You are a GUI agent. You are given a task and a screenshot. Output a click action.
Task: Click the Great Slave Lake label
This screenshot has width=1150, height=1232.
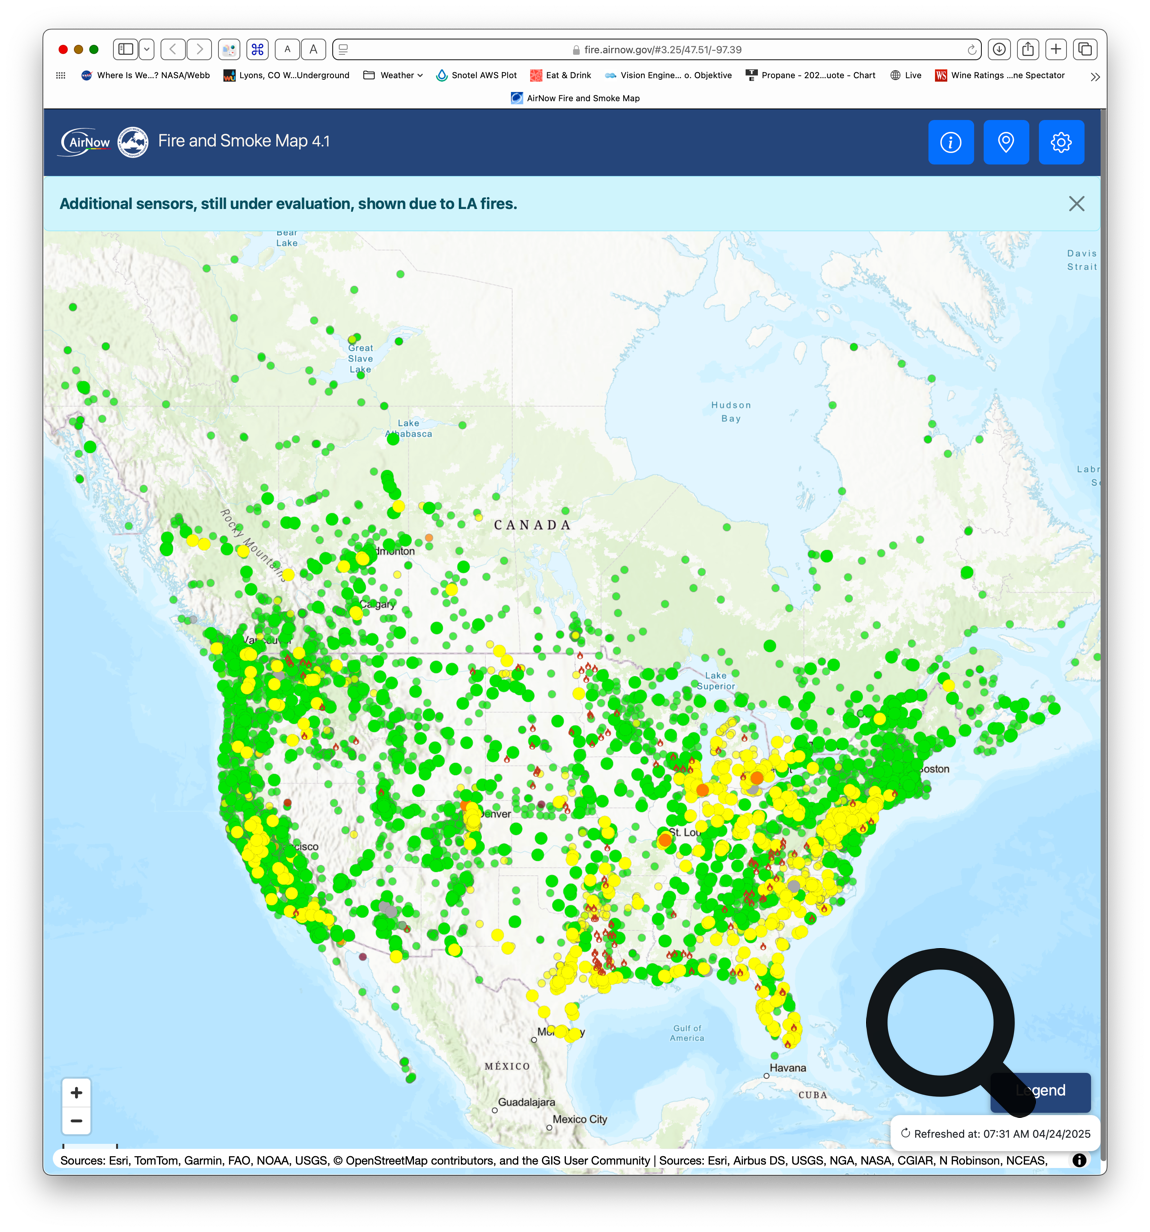tap(360, 359)
